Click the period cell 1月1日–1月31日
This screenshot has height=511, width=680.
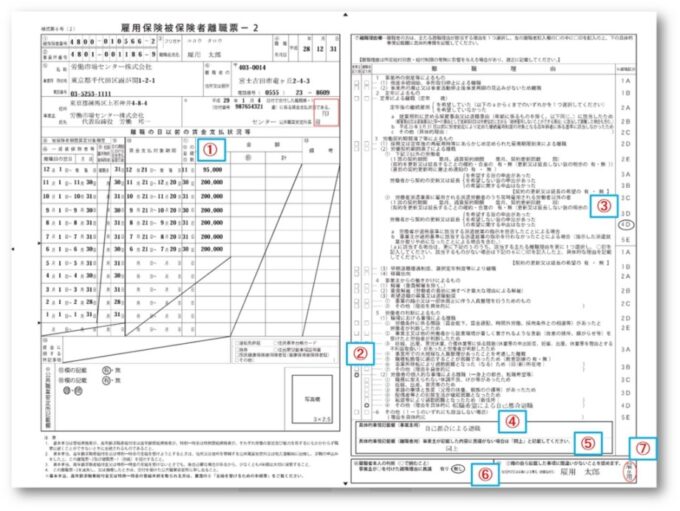[x=69, y=315]
